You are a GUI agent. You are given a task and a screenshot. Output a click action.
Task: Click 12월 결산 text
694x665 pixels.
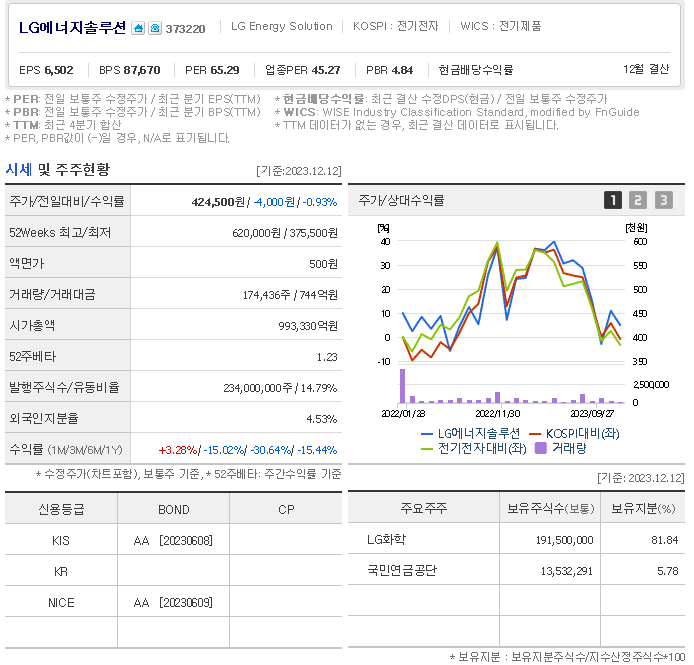pos(646,69)
